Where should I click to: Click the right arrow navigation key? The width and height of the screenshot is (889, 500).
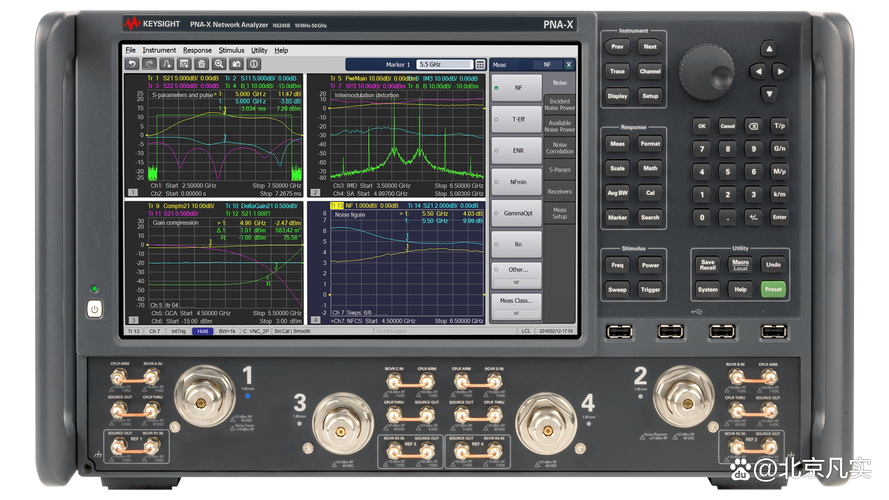pyautogui.click(x=781, y=71)
